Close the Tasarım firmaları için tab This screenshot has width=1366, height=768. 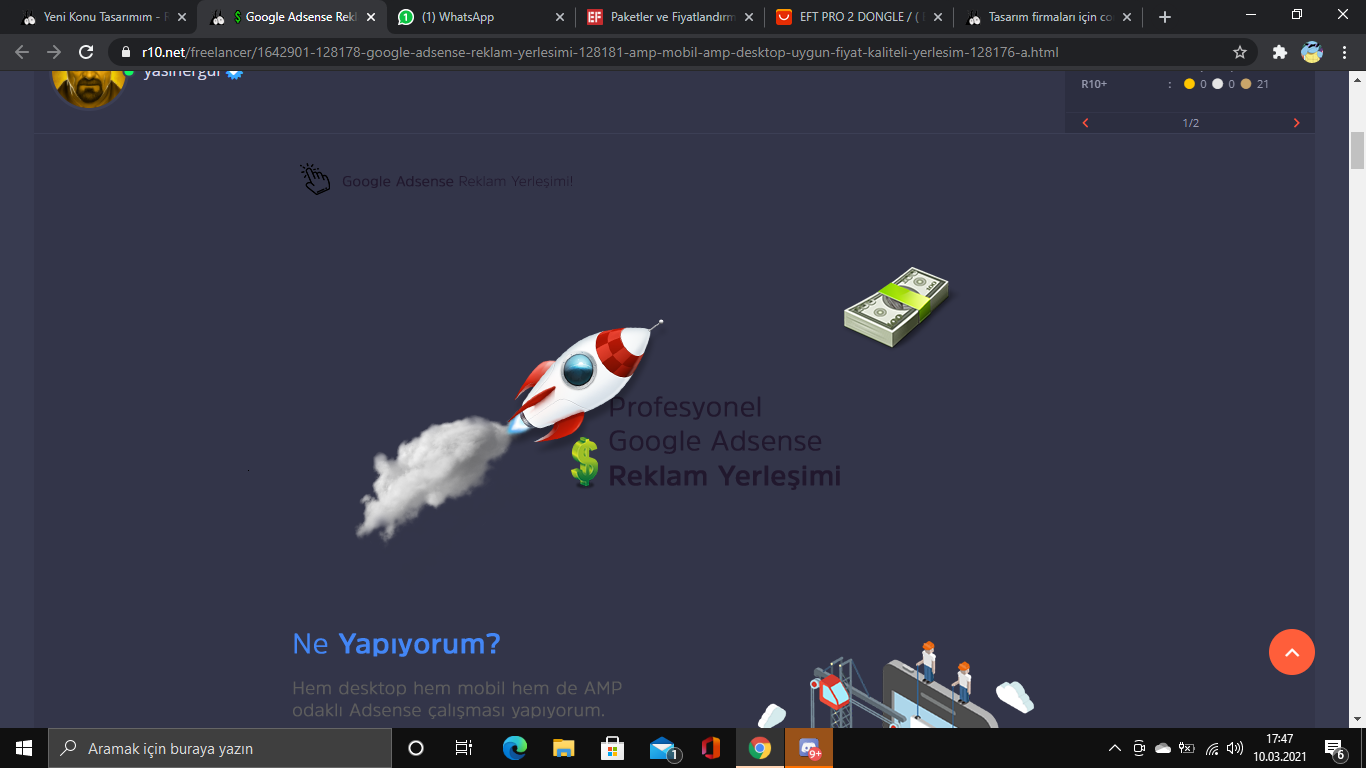pyautogui.click(x=1126, y=17)
